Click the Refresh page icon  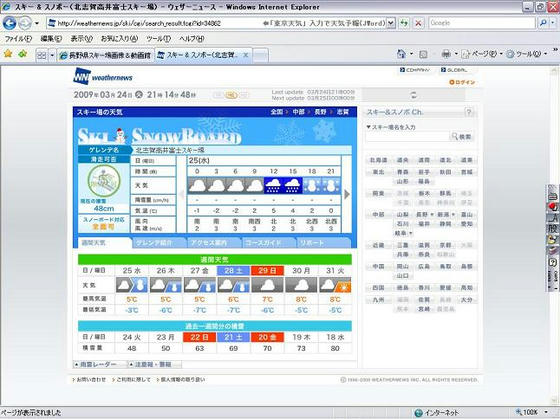click(404, 23)
